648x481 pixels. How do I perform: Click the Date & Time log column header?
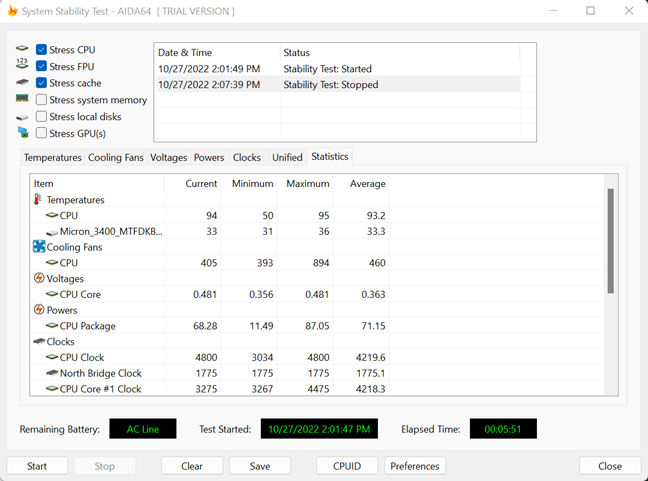(x=217, y=52)
